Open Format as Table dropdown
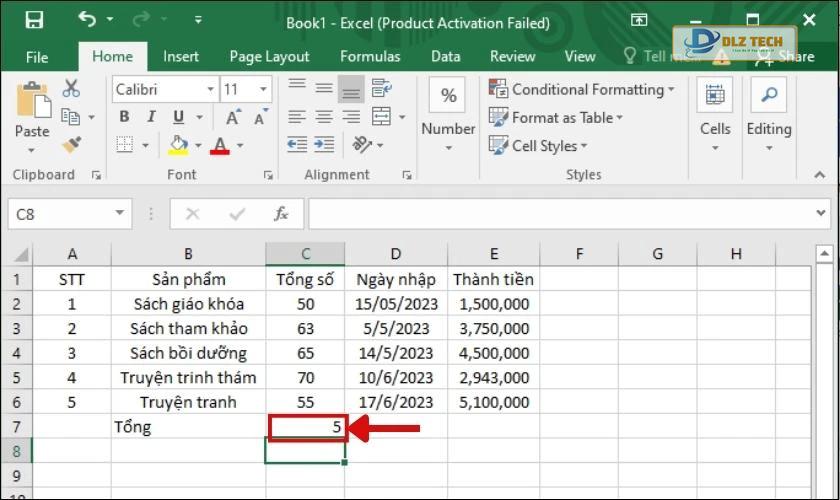Screen dimensions: 840x500 (556, 117)
